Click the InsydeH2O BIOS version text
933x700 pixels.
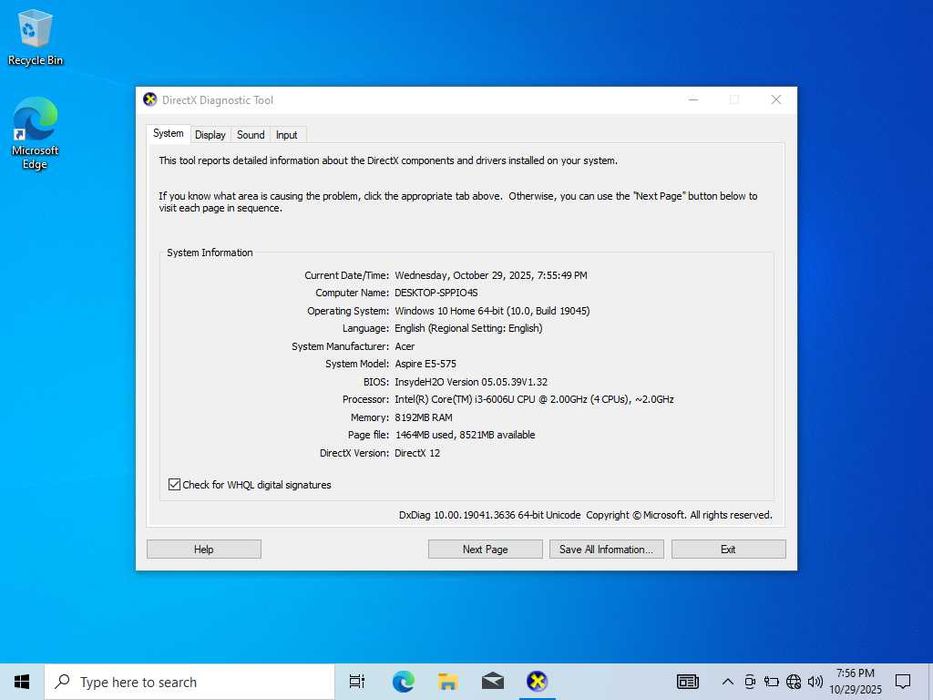(471, 382)
